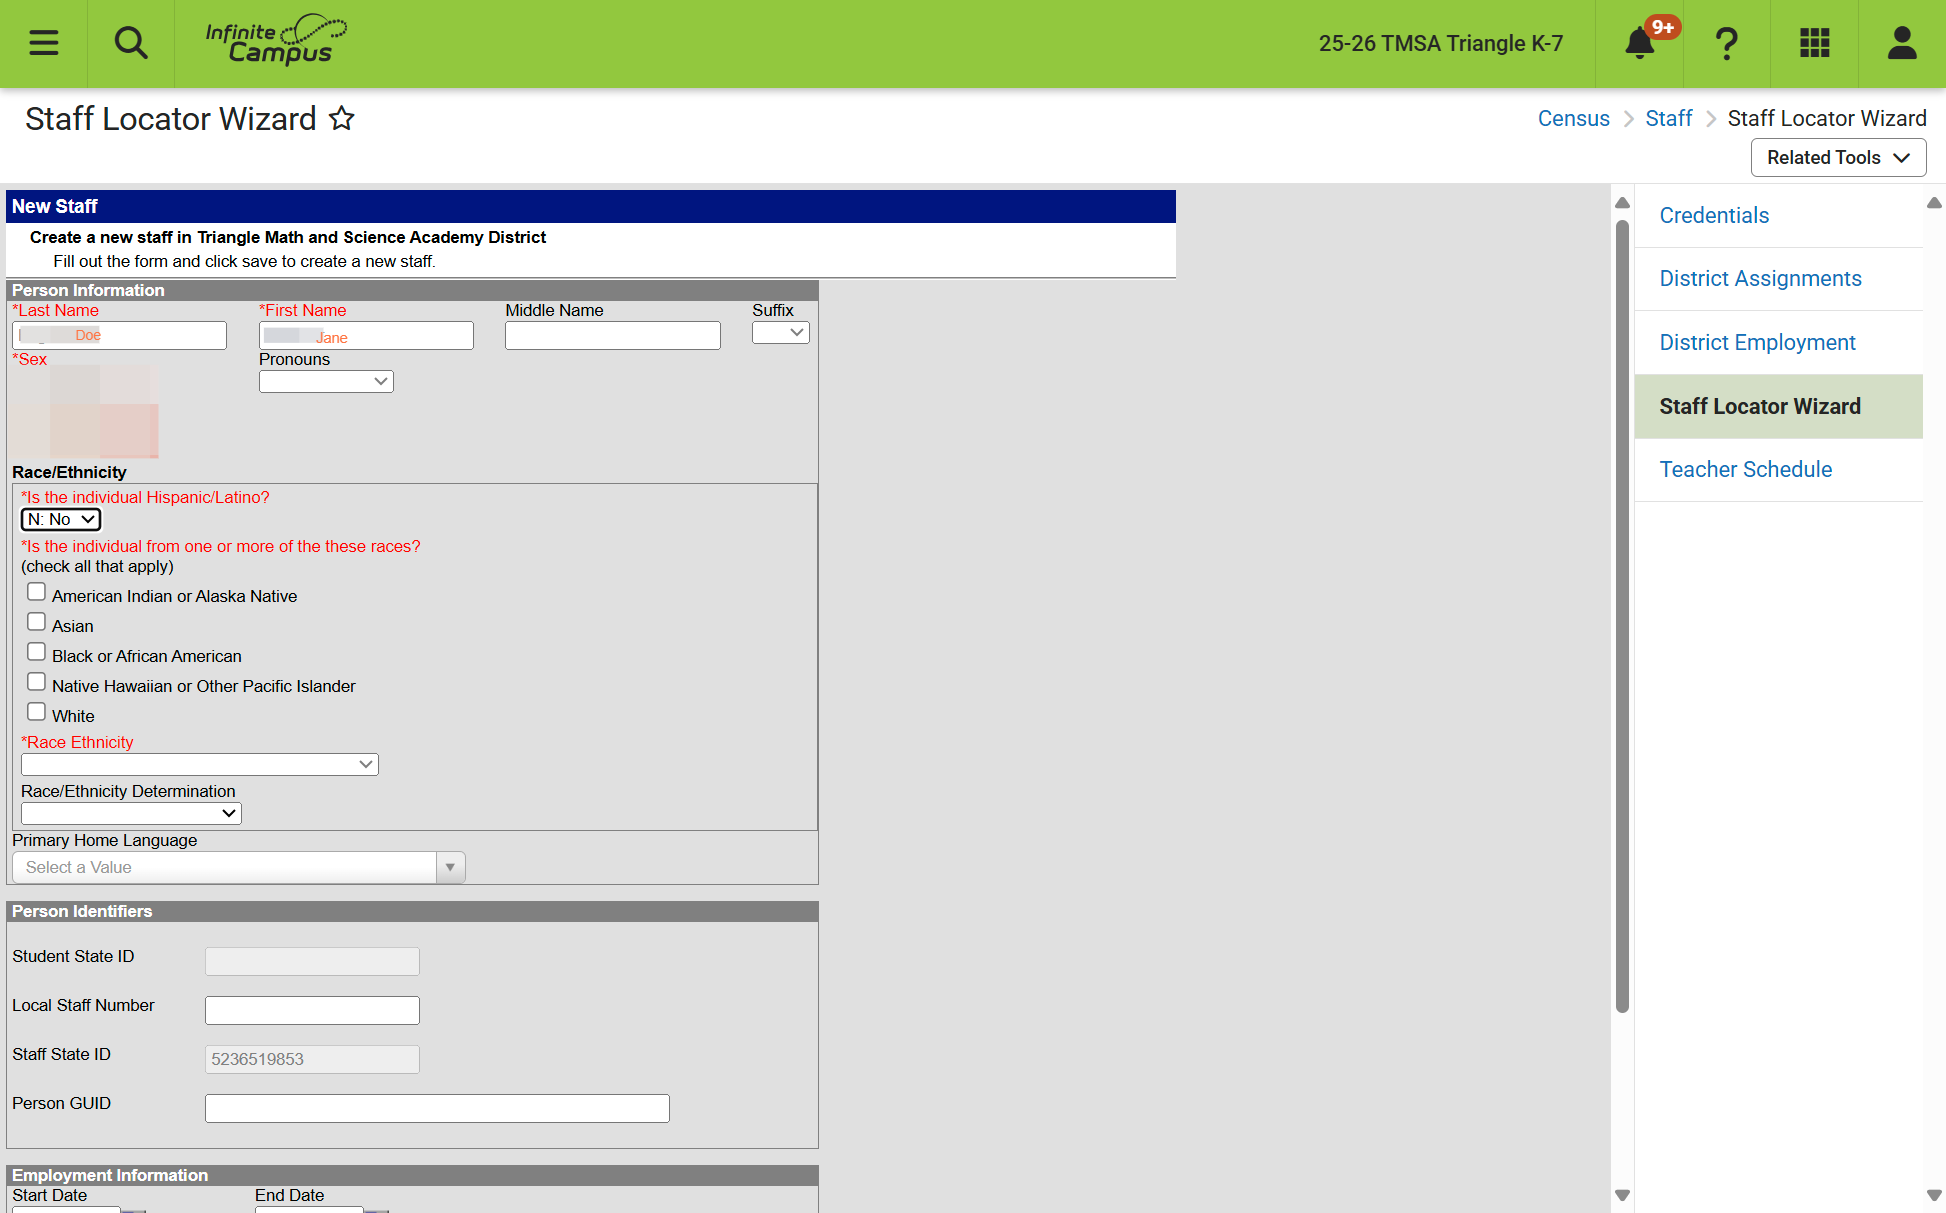Click the form scrollbar up arrow
The image size is (1946, 1213).
[x=1622, y=203]
